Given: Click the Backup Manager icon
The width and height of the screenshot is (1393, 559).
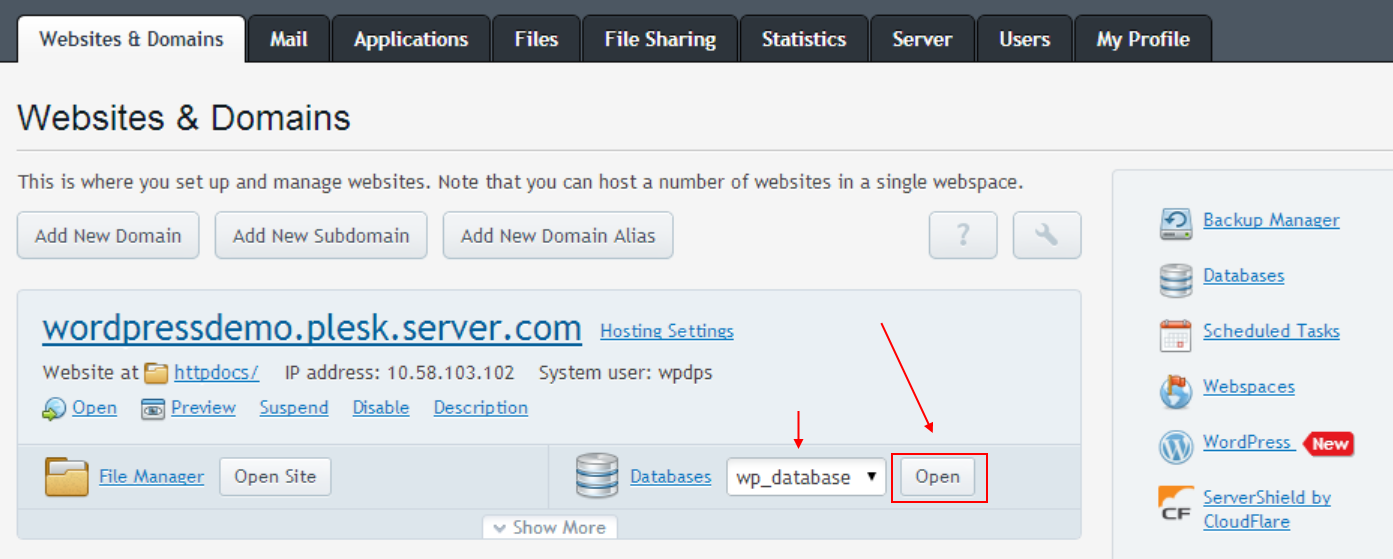Looking at the screenshot, I should [x=1176, y=222].
